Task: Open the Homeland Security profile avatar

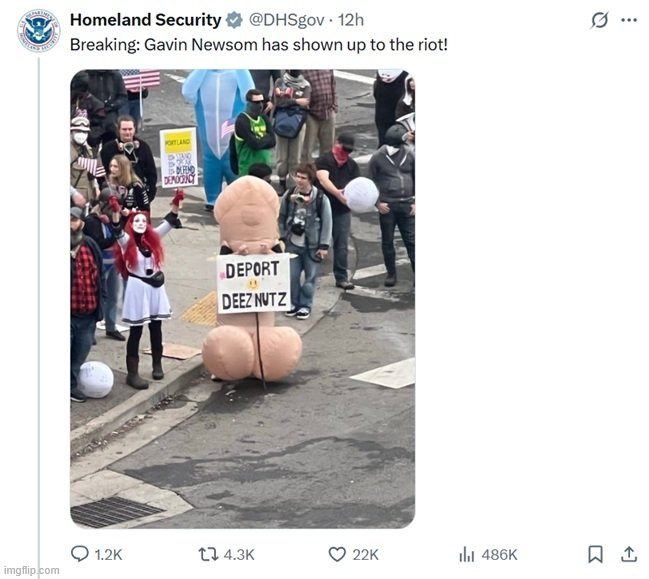Action: click(38, 31)
